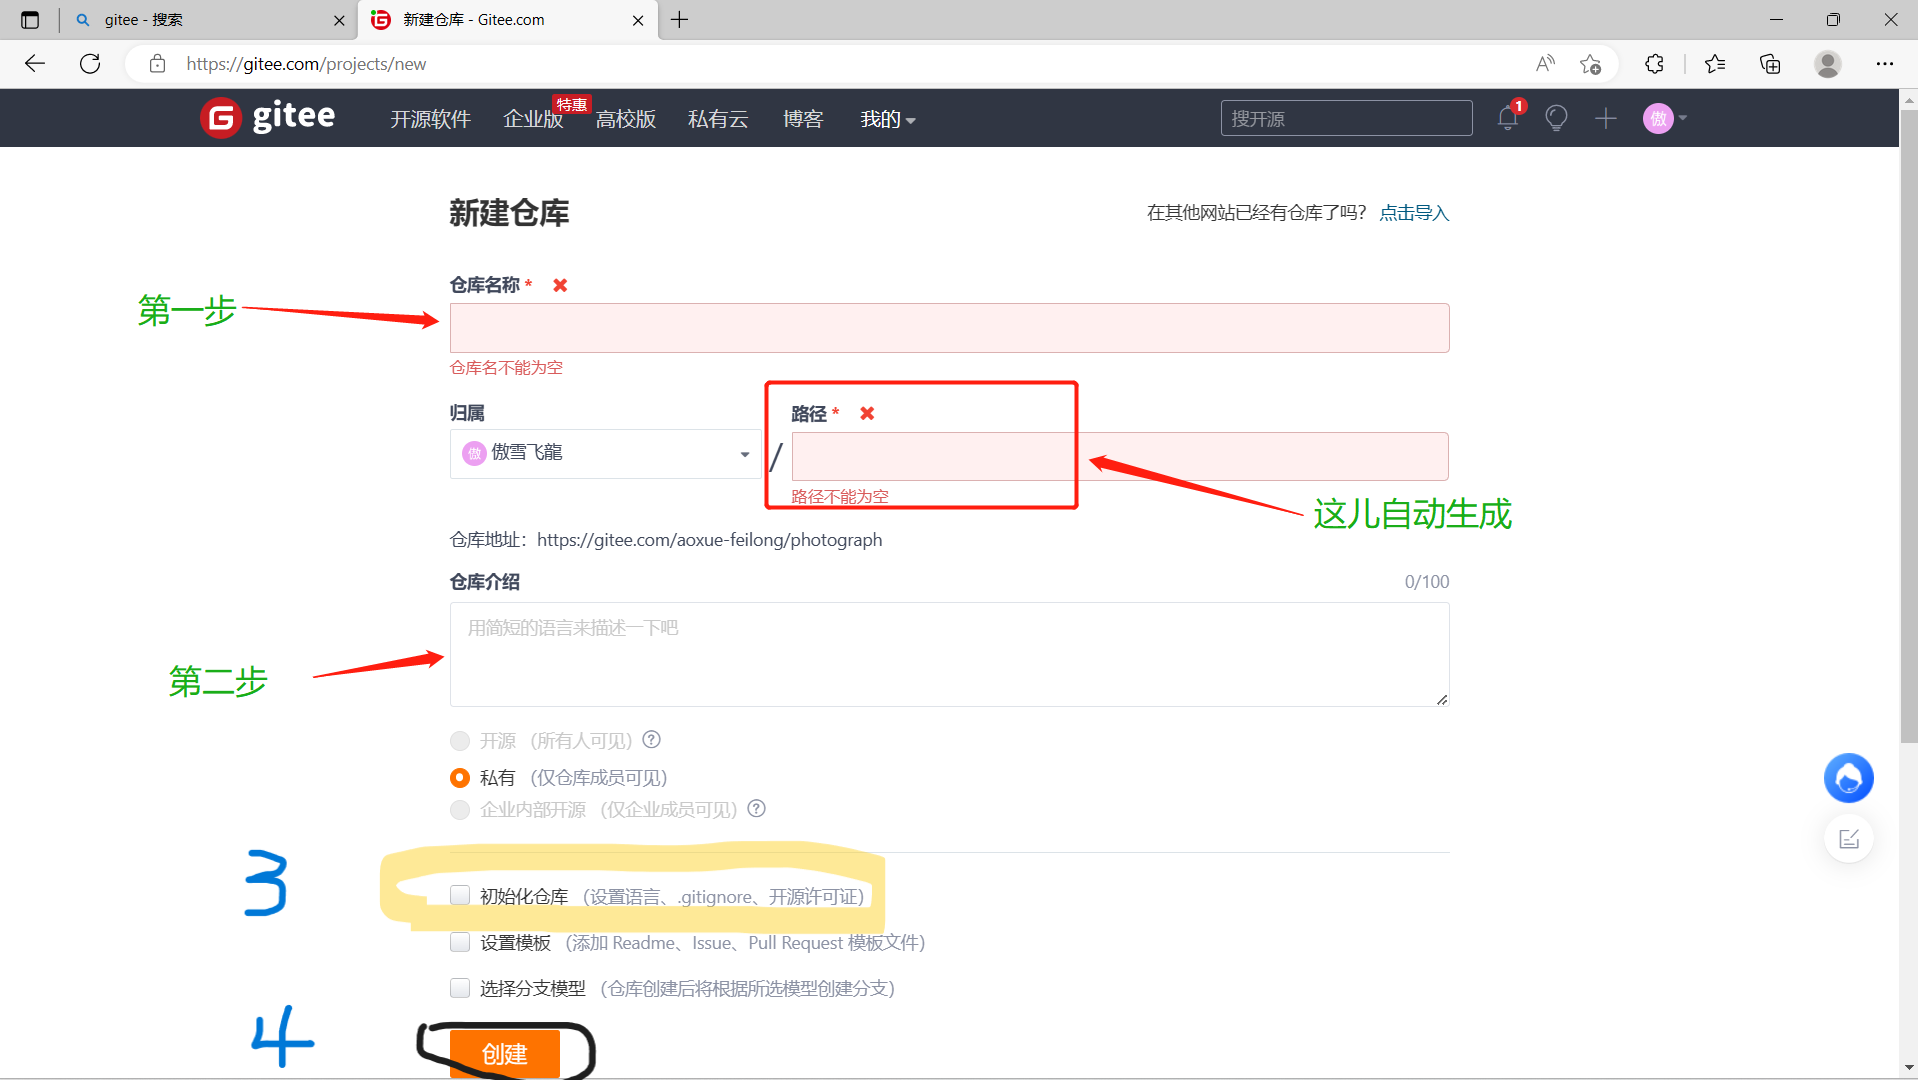This screenshot has height=1080, width=1918.
Task: Open notifications bell icon
Action: pyautogui.click(x=1508, y=118)
